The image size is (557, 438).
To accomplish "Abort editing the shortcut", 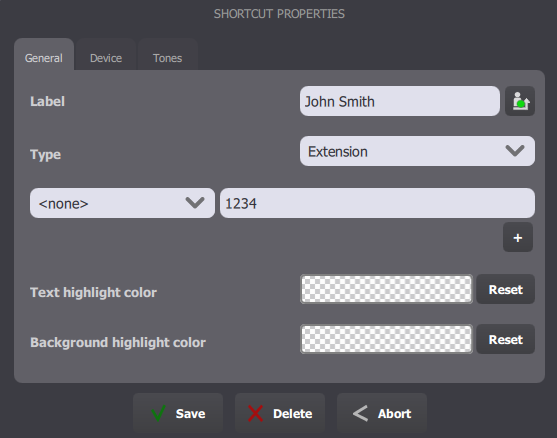I will tap(382, 413).
